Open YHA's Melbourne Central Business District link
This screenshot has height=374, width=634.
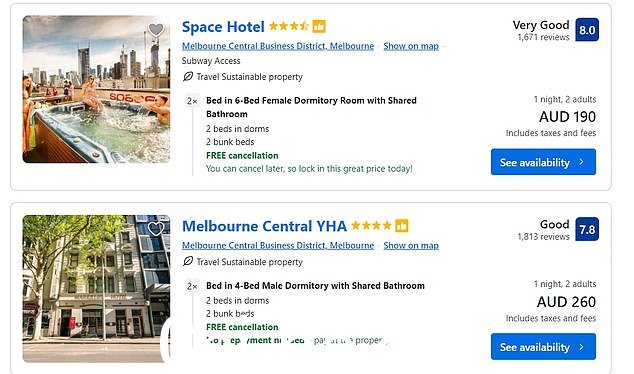[x=278, y=245]
